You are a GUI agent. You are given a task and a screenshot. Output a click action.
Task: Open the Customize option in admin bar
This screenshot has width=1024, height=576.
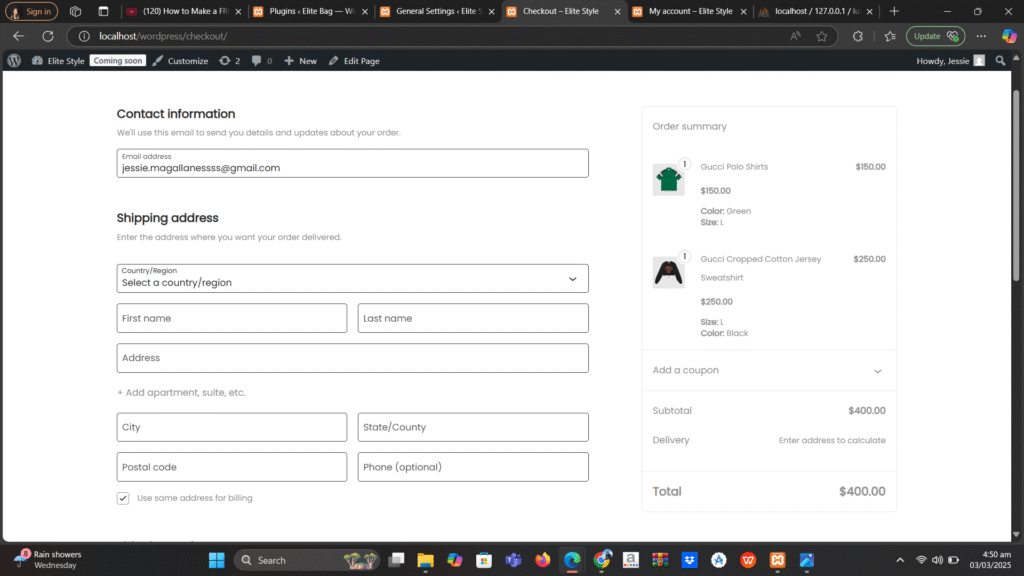coord(180,61)
